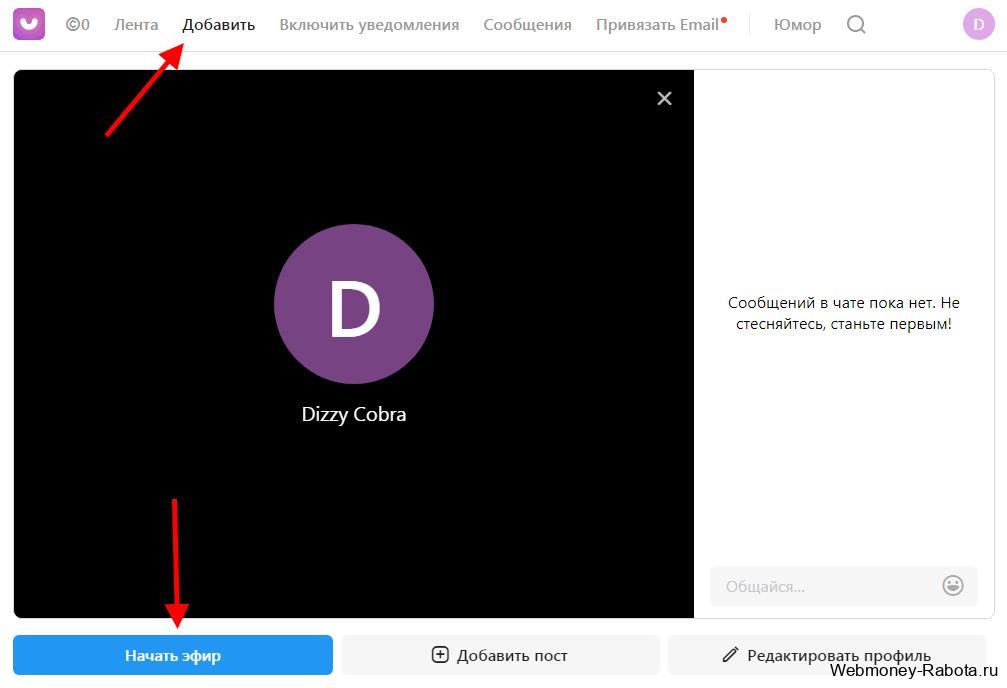The width and height of the screenshot is (1007, 688).
Task: Go to the Лента feed
Action: [x=136, y=24]
